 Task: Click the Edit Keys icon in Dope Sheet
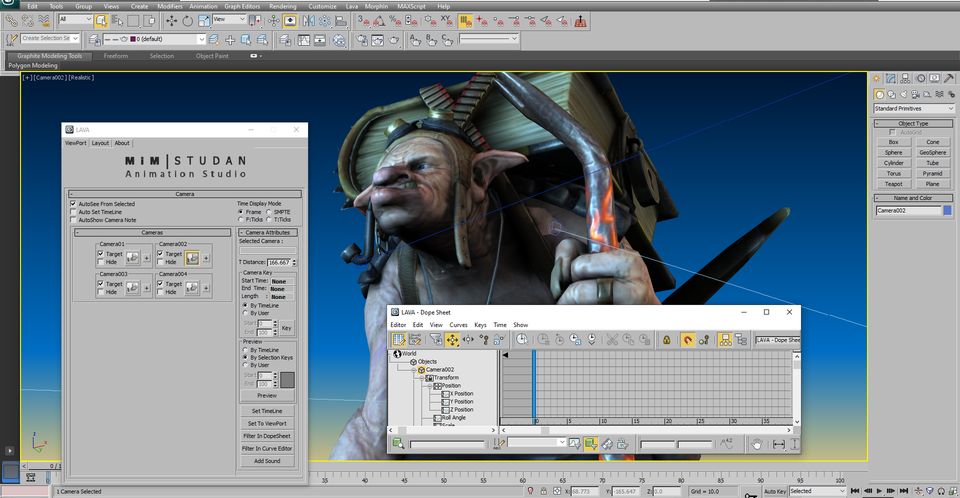point(399,340)
